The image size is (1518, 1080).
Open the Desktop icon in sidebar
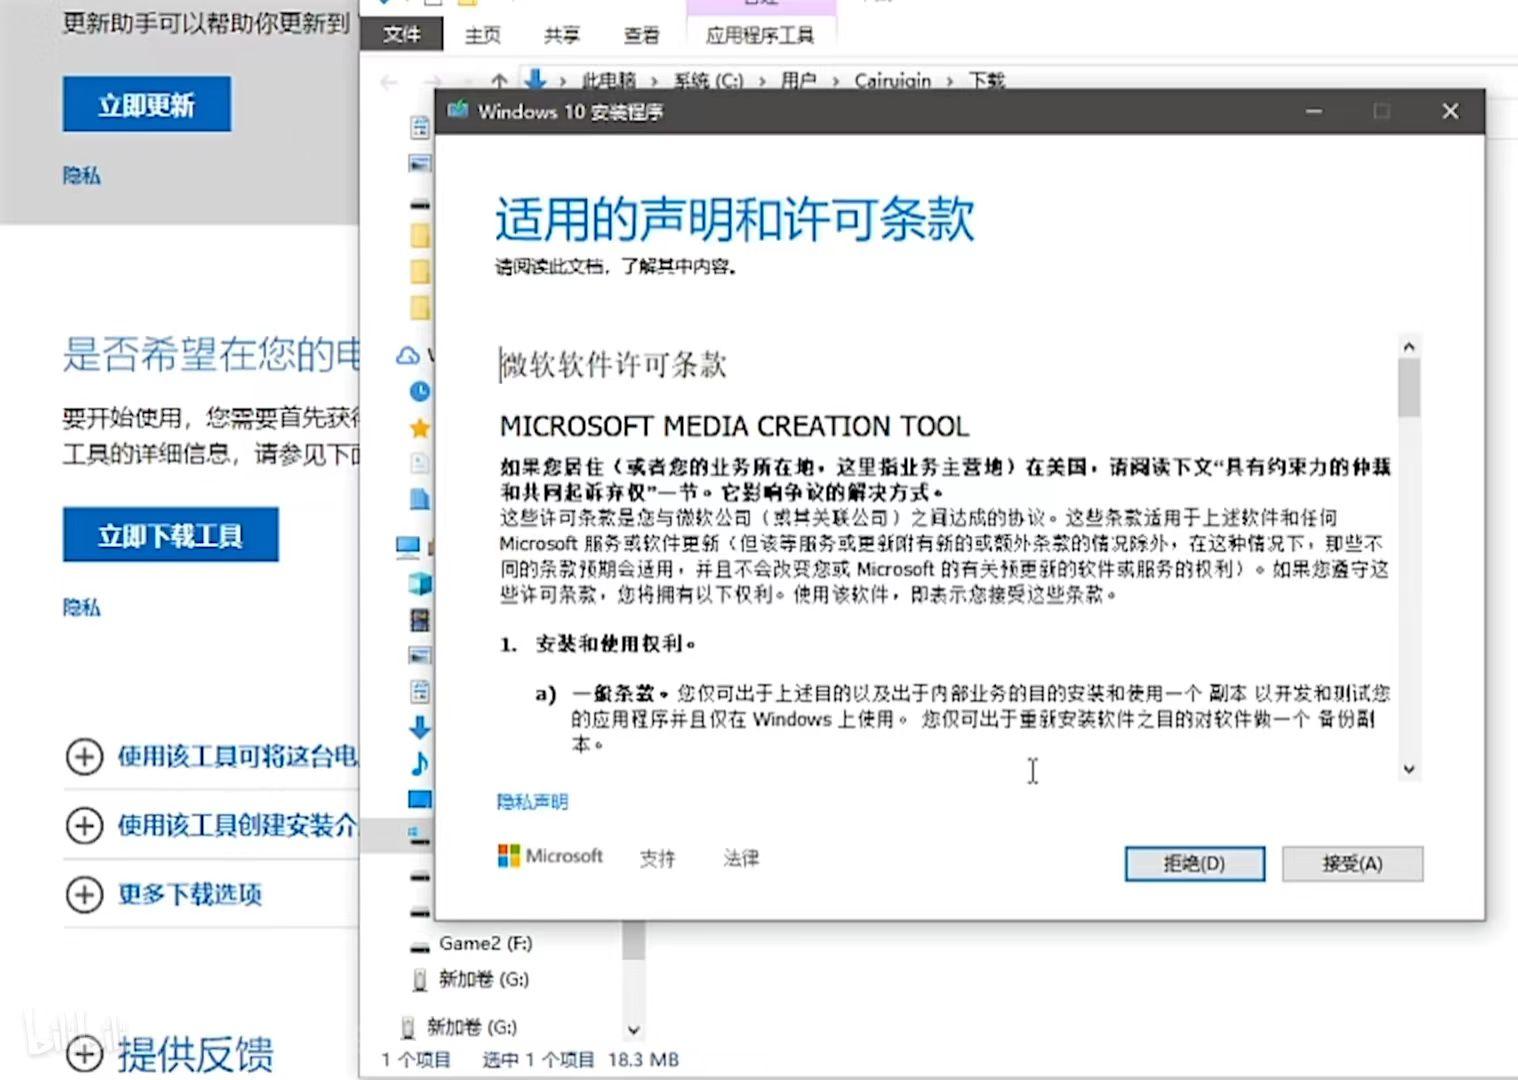420,799
